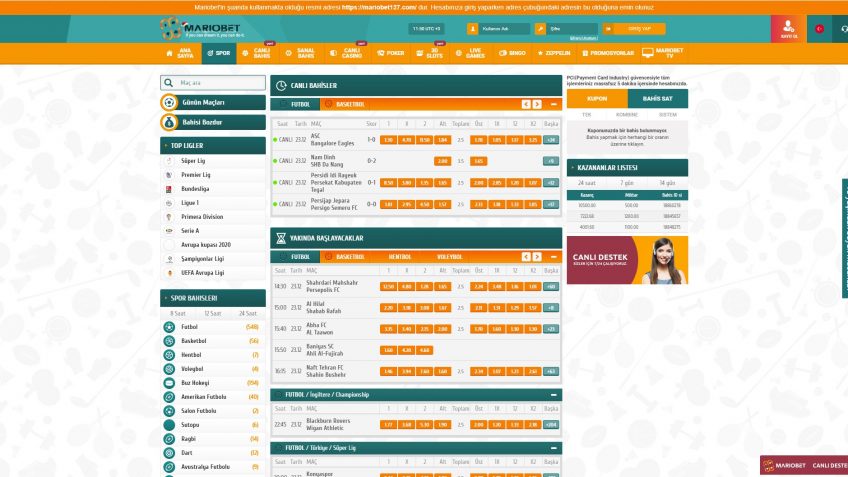Collapse the Türkiye Süper Lig section
The width and height of the screenshot is (848, 477).
553,448
